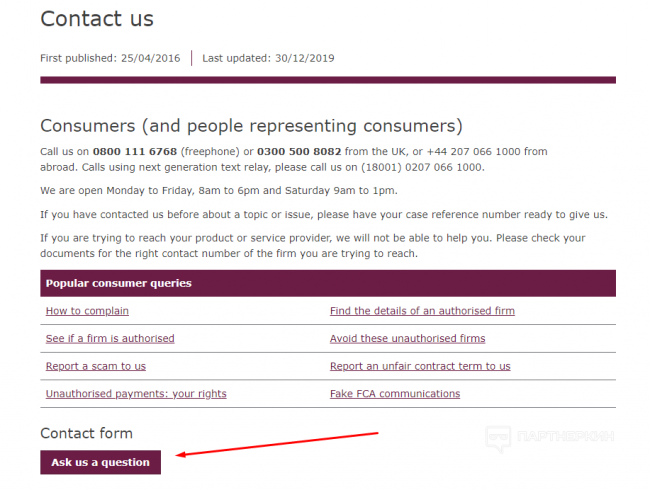Click the chat bubble watermark icon
Viewport: 650px width, 490px height.
point(499,438)
